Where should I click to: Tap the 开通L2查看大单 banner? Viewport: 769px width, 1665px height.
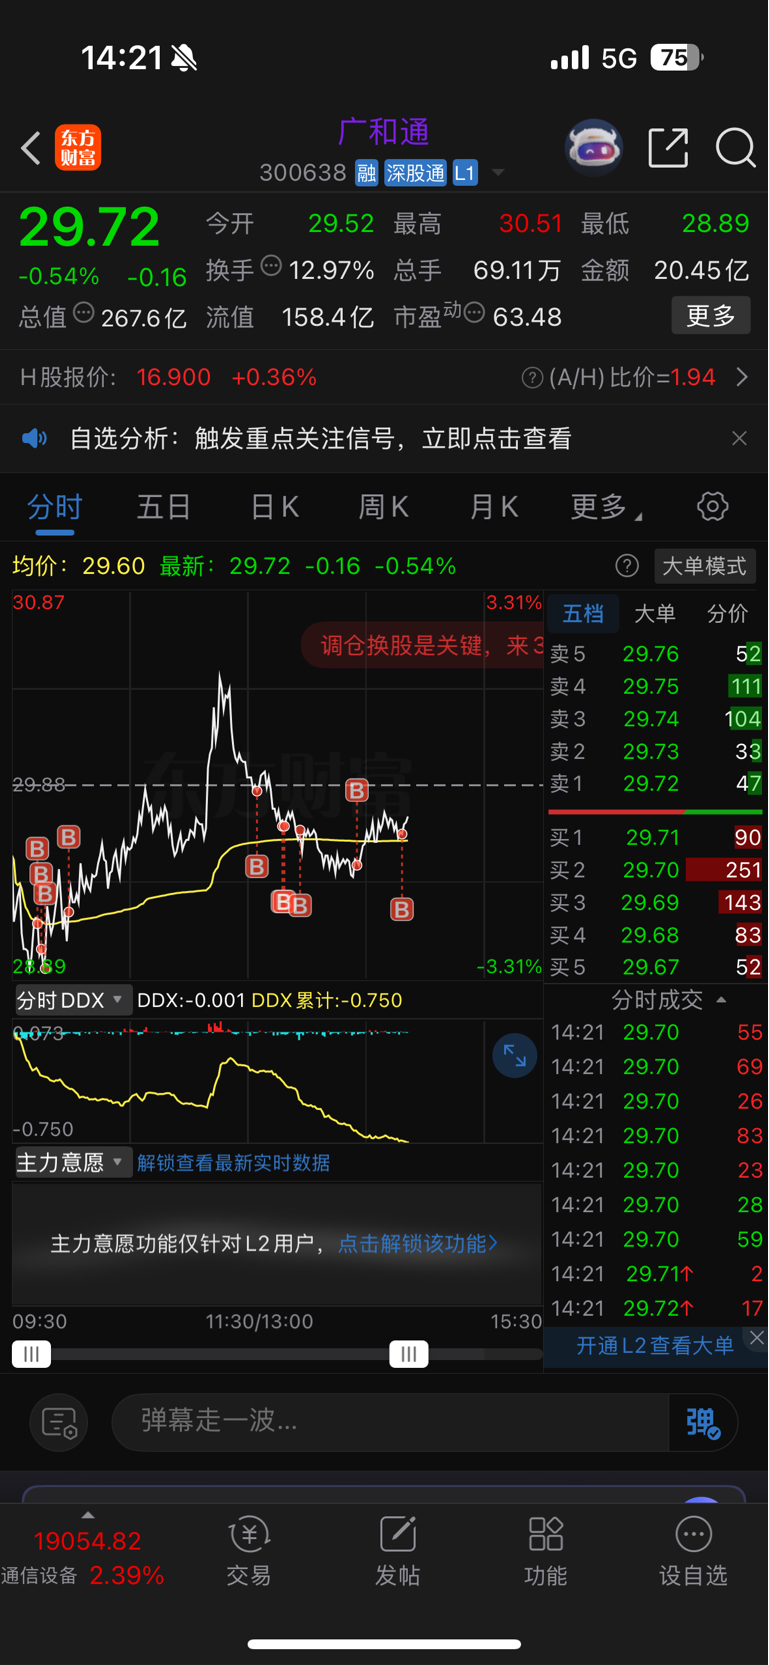(x=655, y=1345)
